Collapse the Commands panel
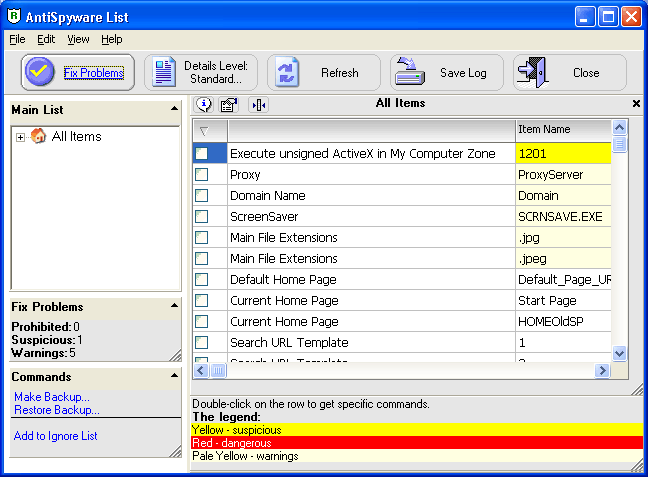Screen dimensions: 648x477 pos(174,376)
